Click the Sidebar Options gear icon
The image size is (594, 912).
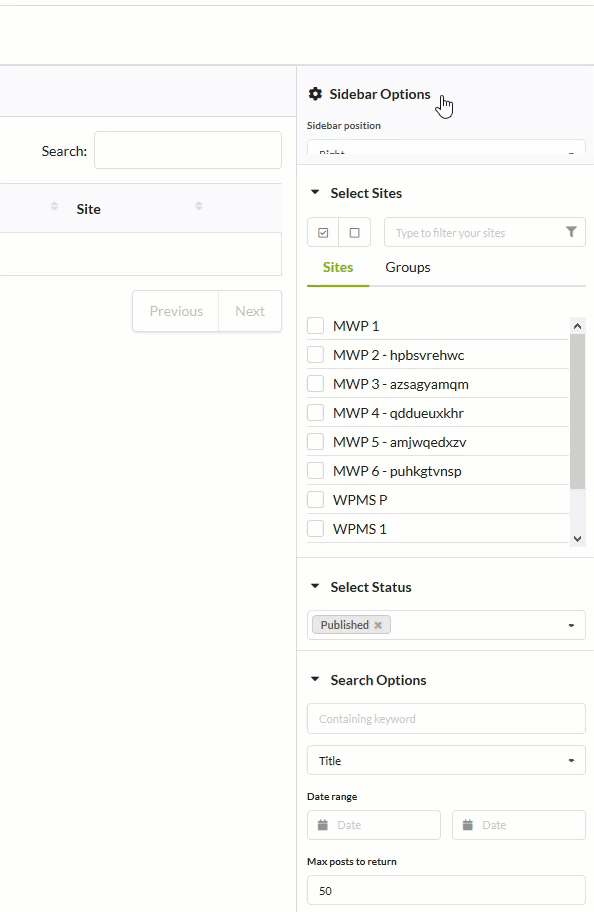point(315,93)
